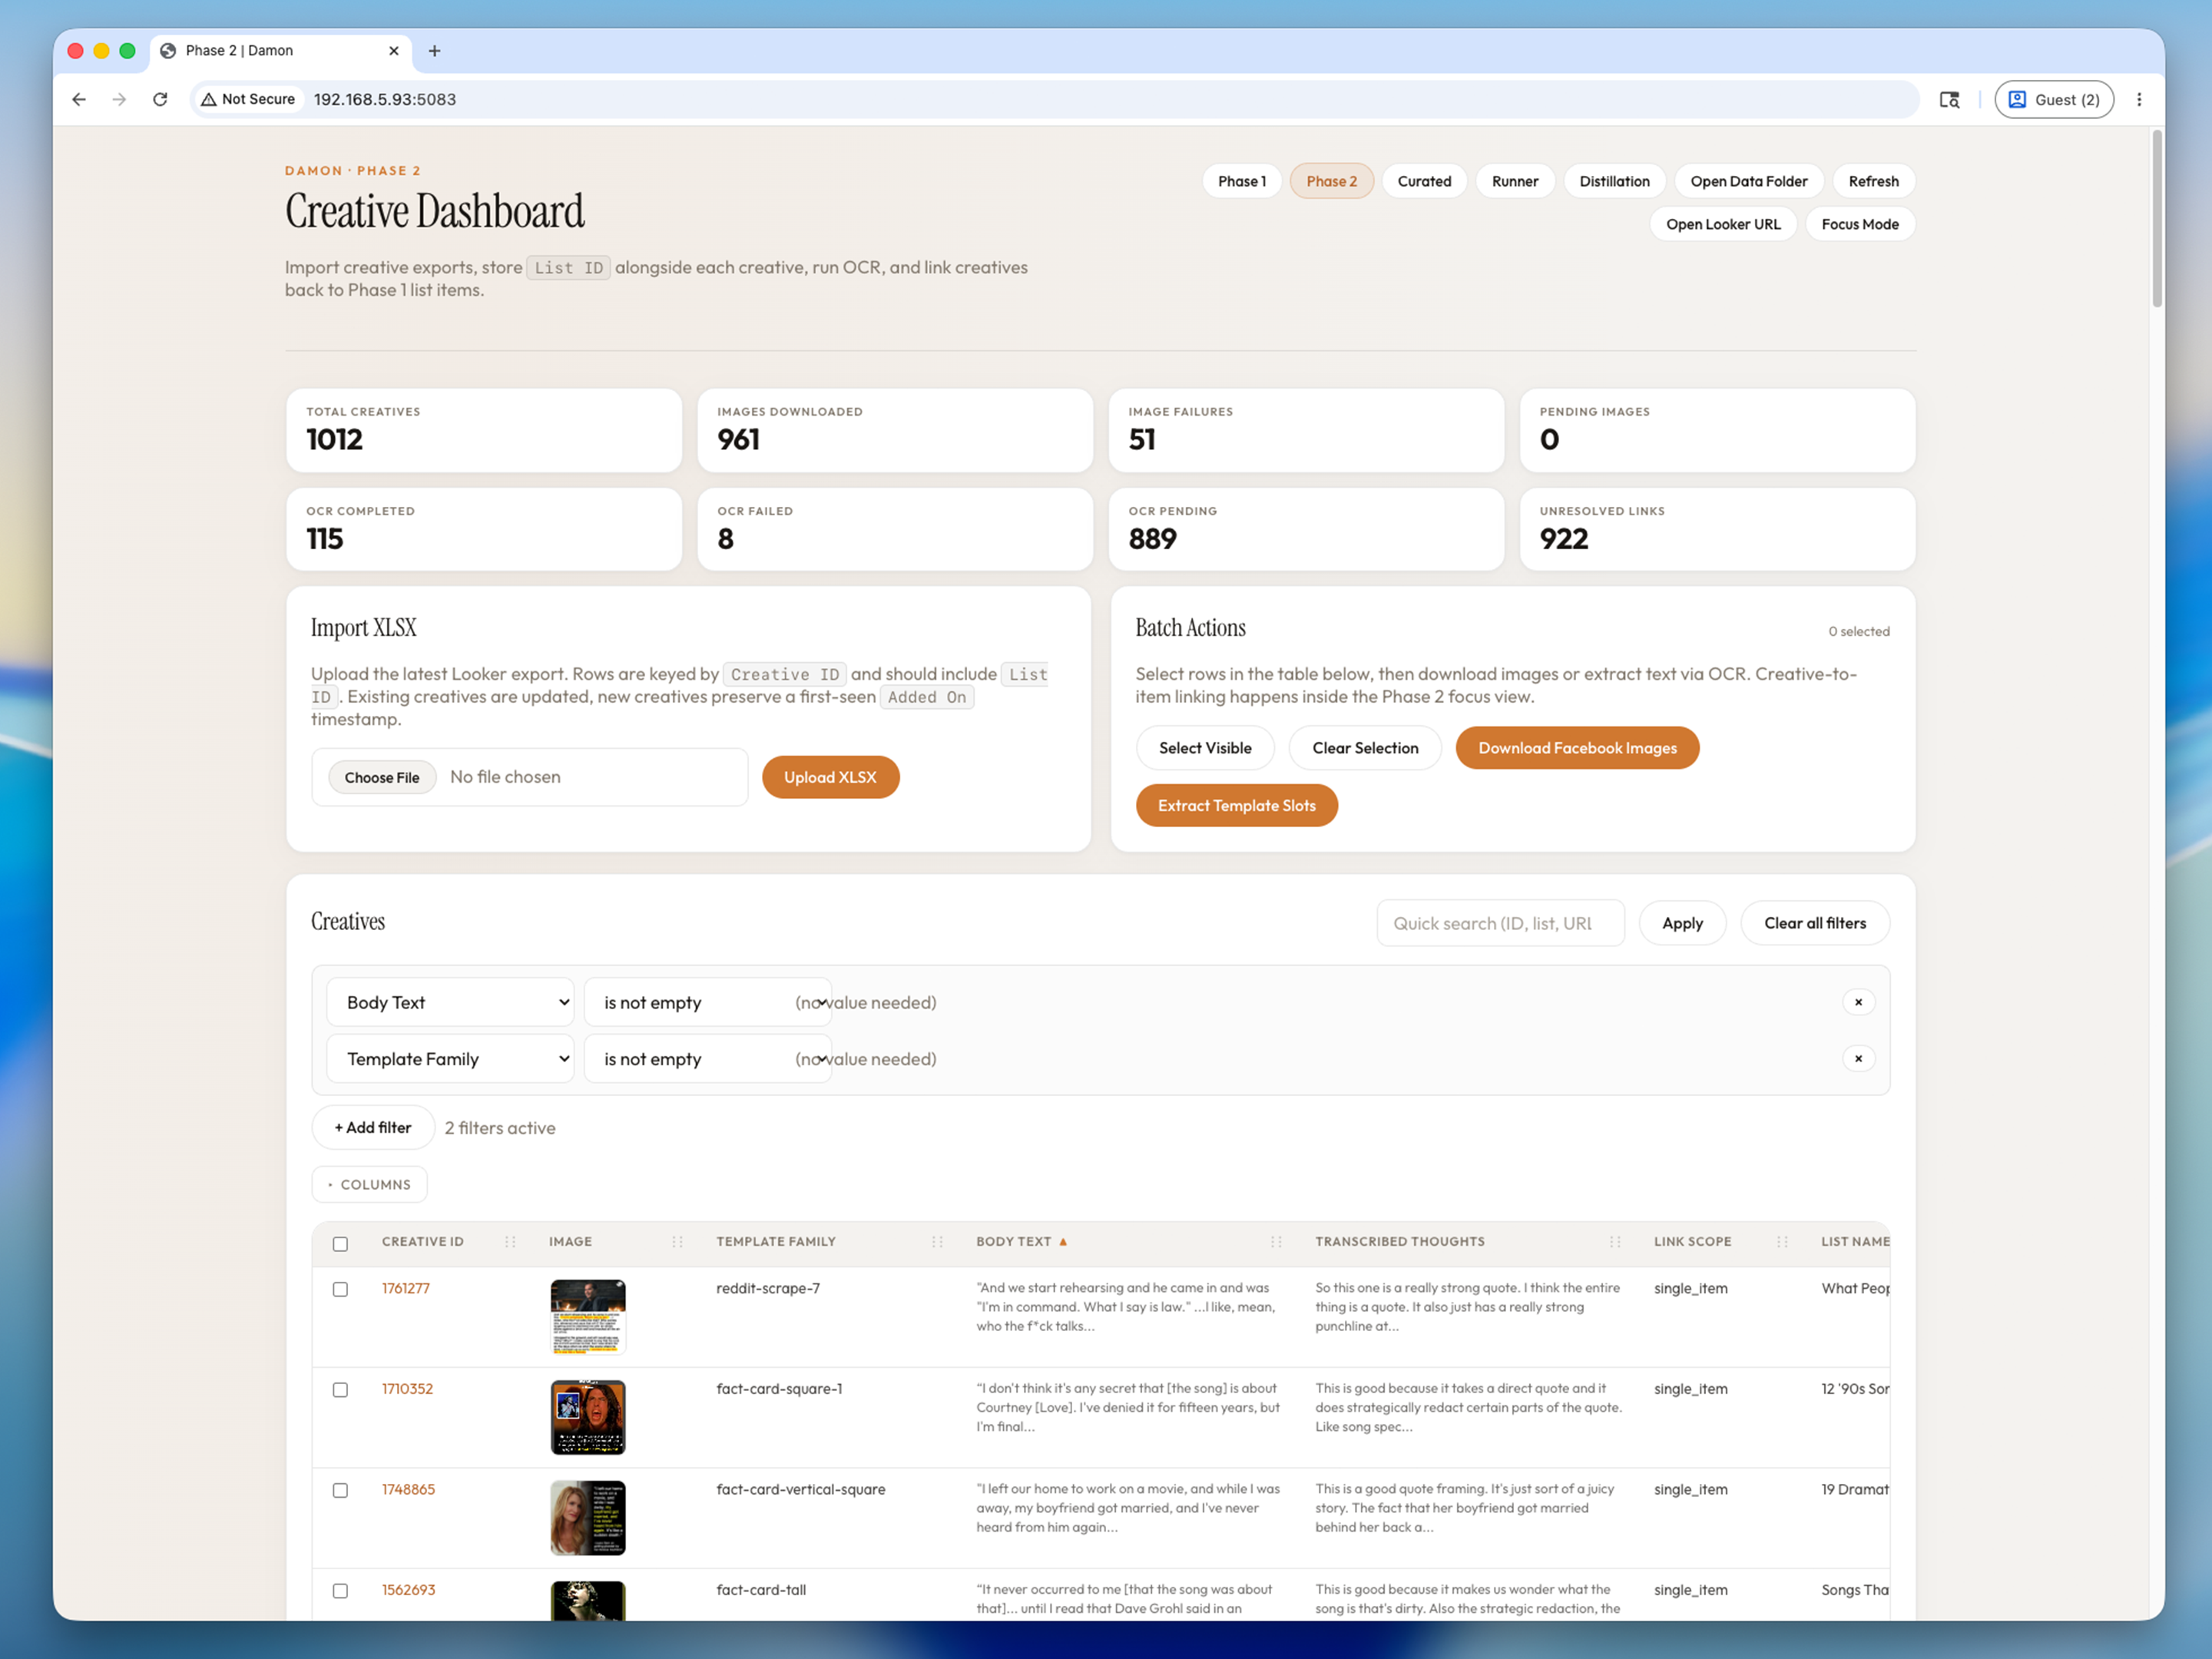Click the Not Secure warning icon
2212x1659 pixels.
(209, 99)
